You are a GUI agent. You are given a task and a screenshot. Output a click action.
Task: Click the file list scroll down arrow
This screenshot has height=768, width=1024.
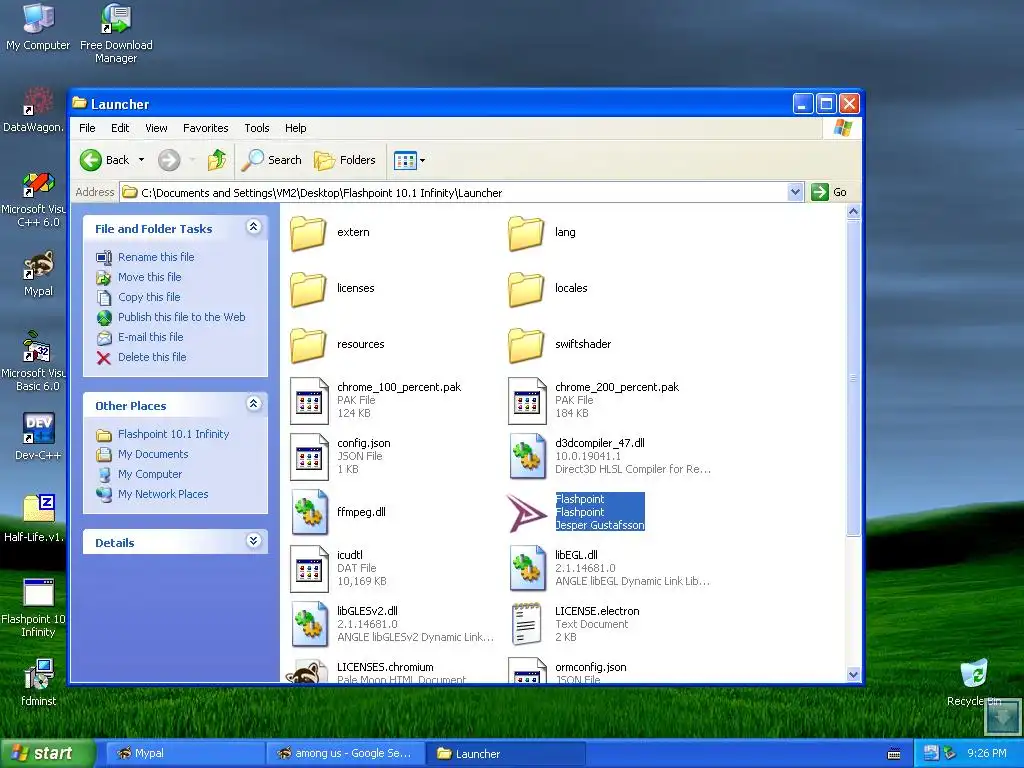pyautogui.click(x=853, y=675)
